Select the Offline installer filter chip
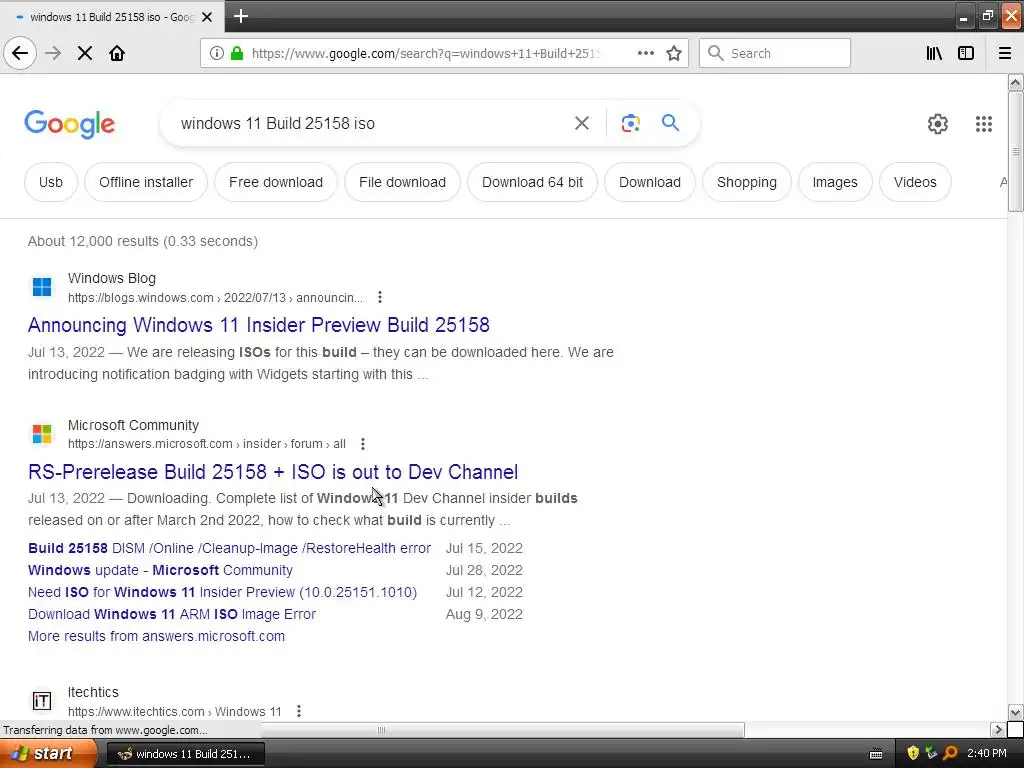This screenshot has width=1024, height=768. pos(146,182)
